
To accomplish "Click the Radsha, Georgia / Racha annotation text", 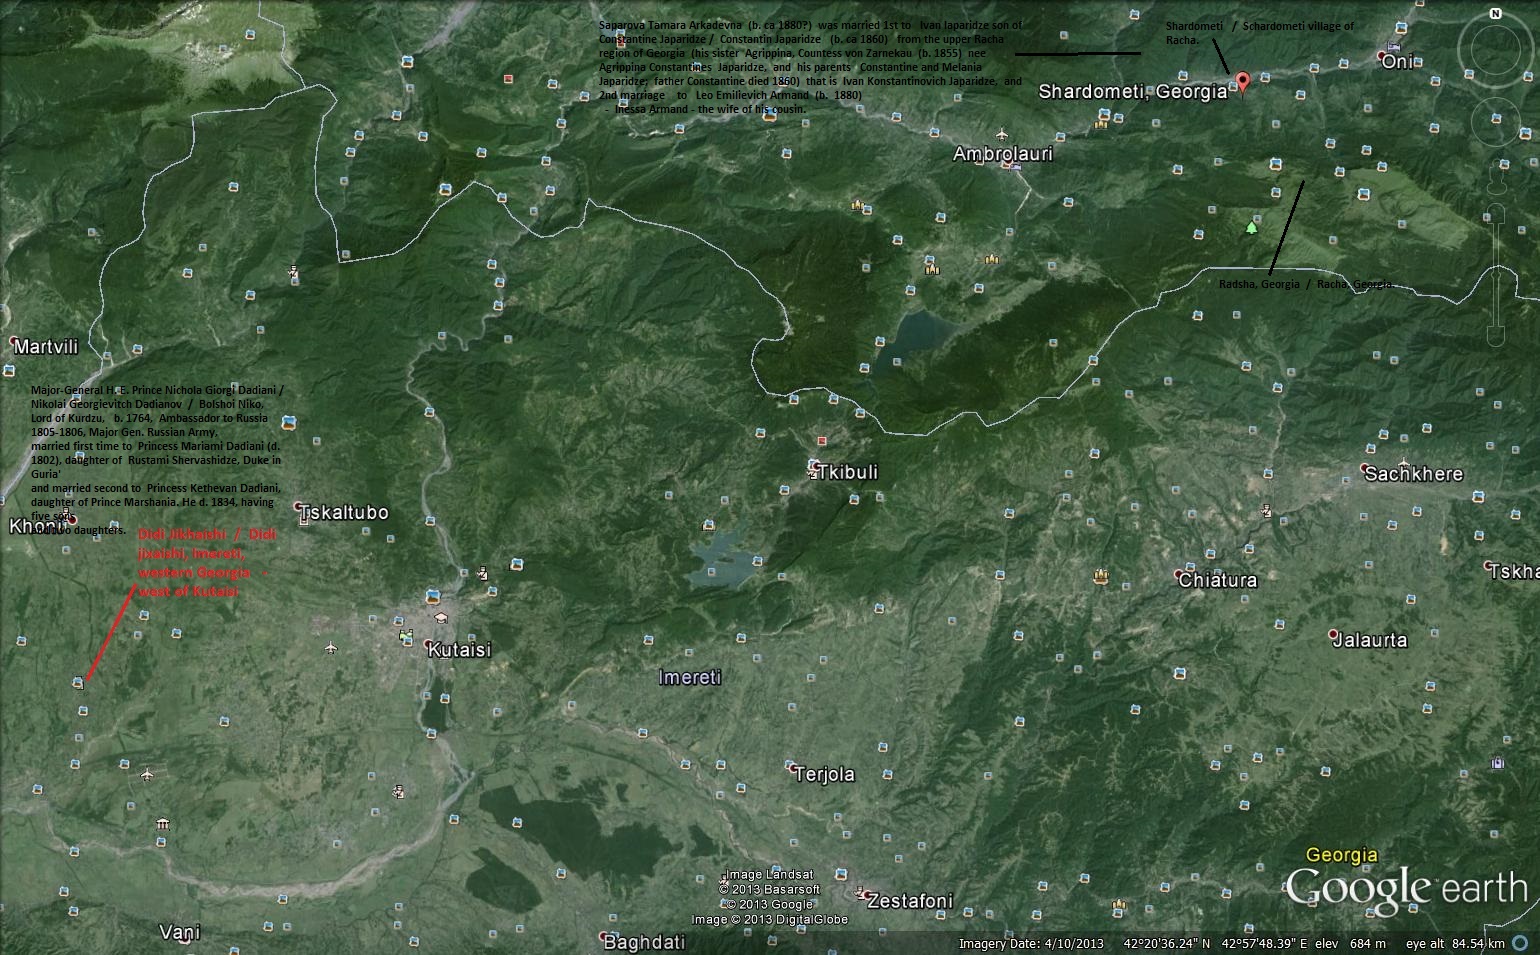I will click(1305, 284).
